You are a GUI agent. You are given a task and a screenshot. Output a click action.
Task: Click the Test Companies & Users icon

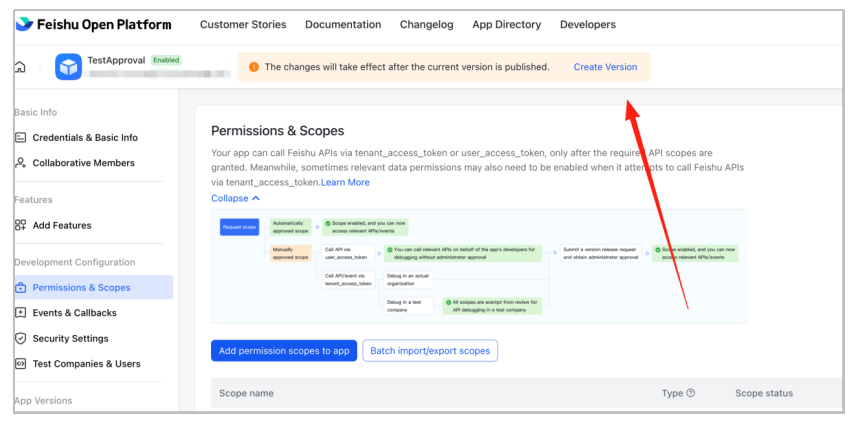click(21, 364)
